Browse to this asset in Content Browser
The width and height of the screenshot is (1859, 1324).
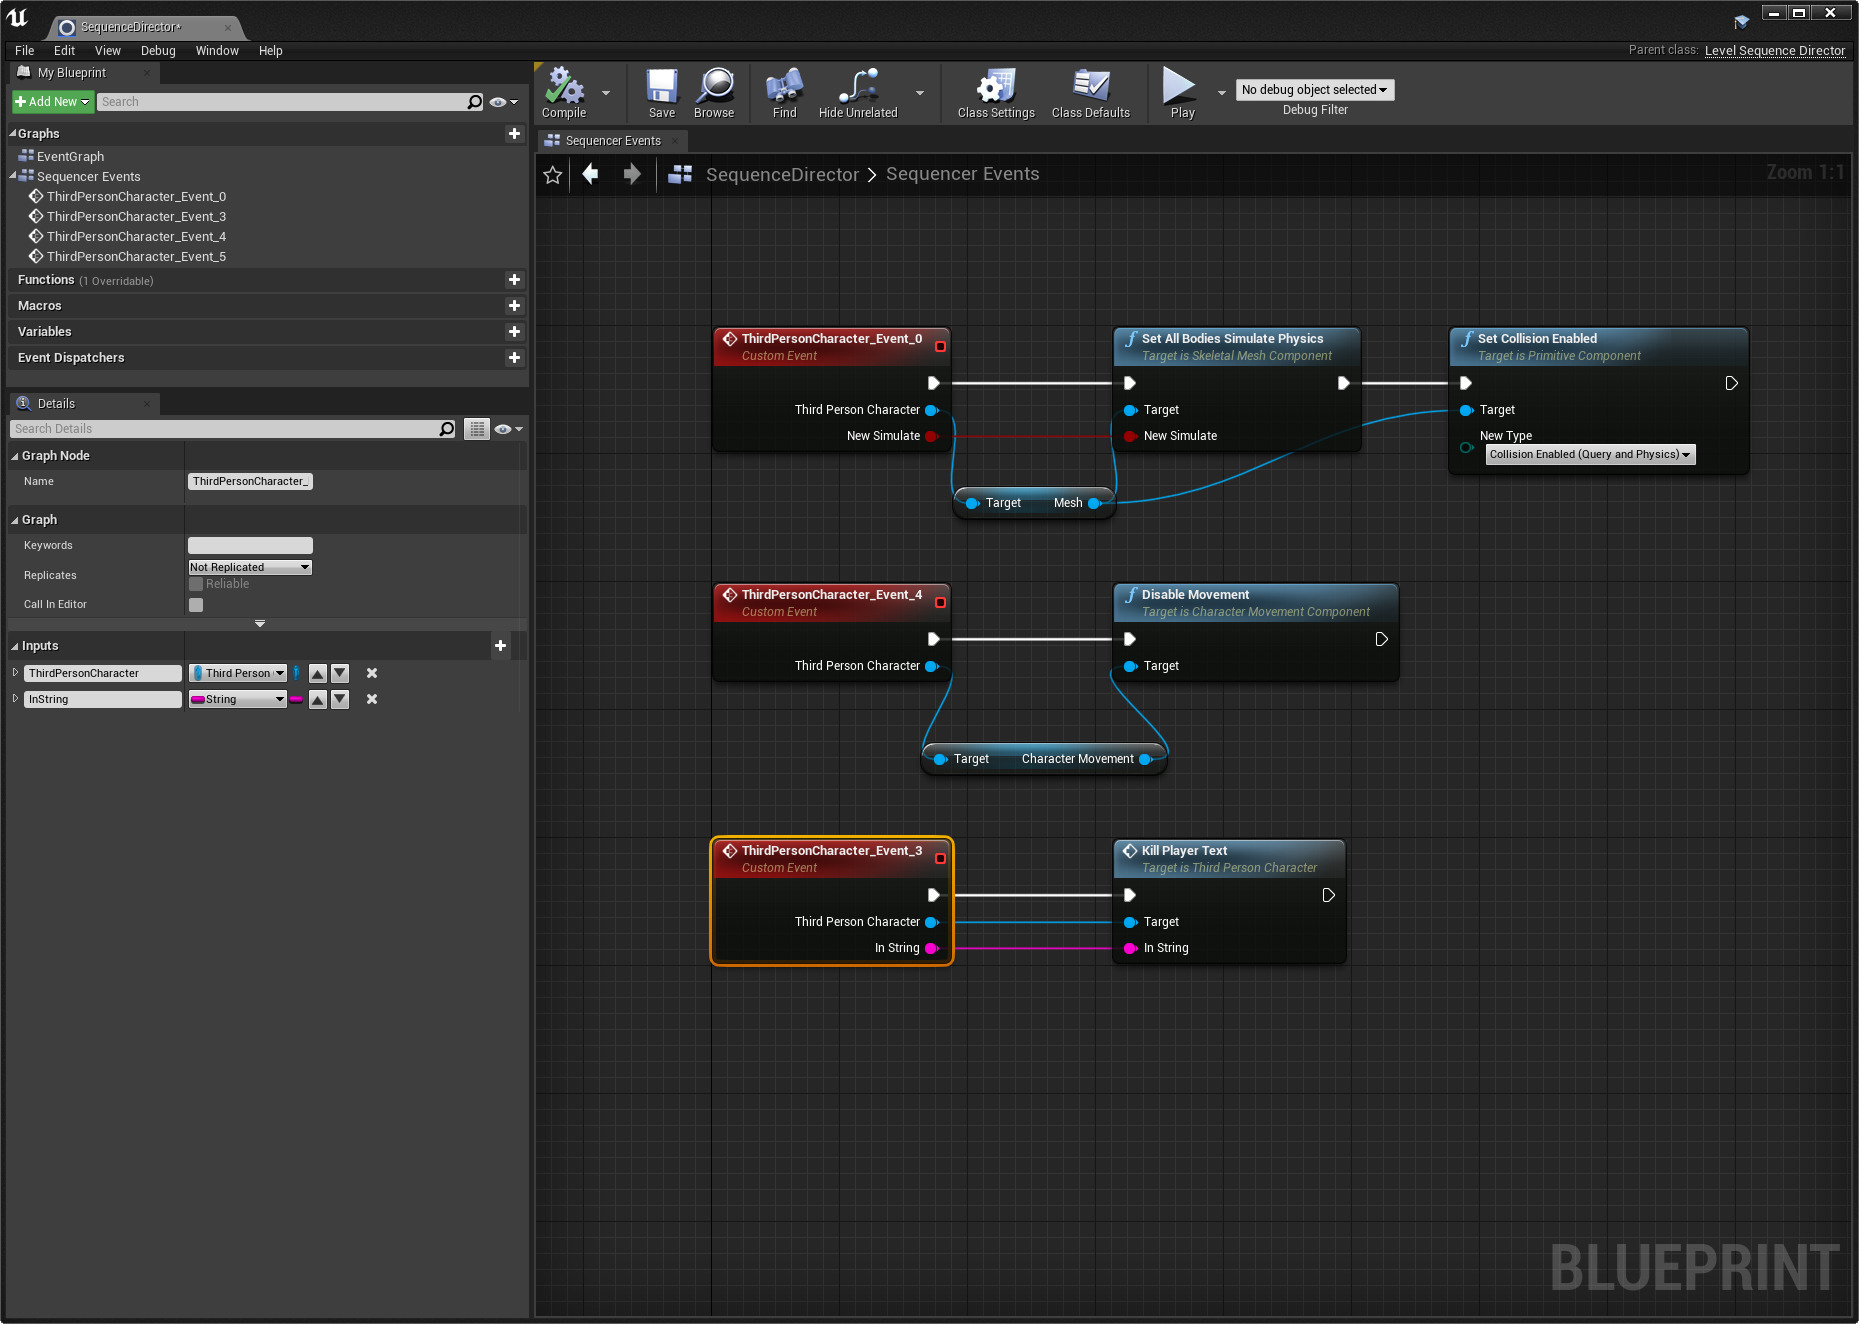click(714, 92)
